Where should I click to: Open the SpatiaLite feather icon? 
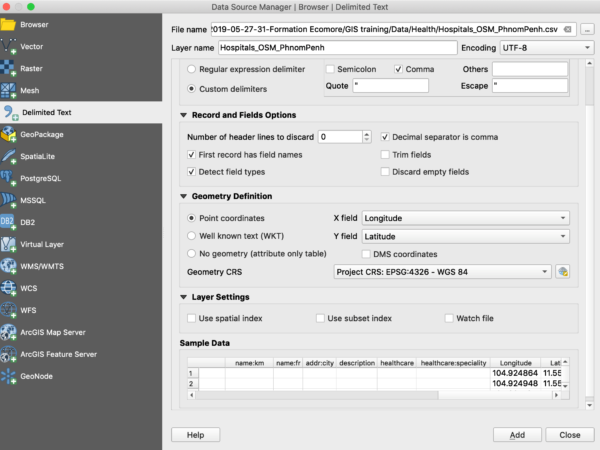tap(8, 156)
